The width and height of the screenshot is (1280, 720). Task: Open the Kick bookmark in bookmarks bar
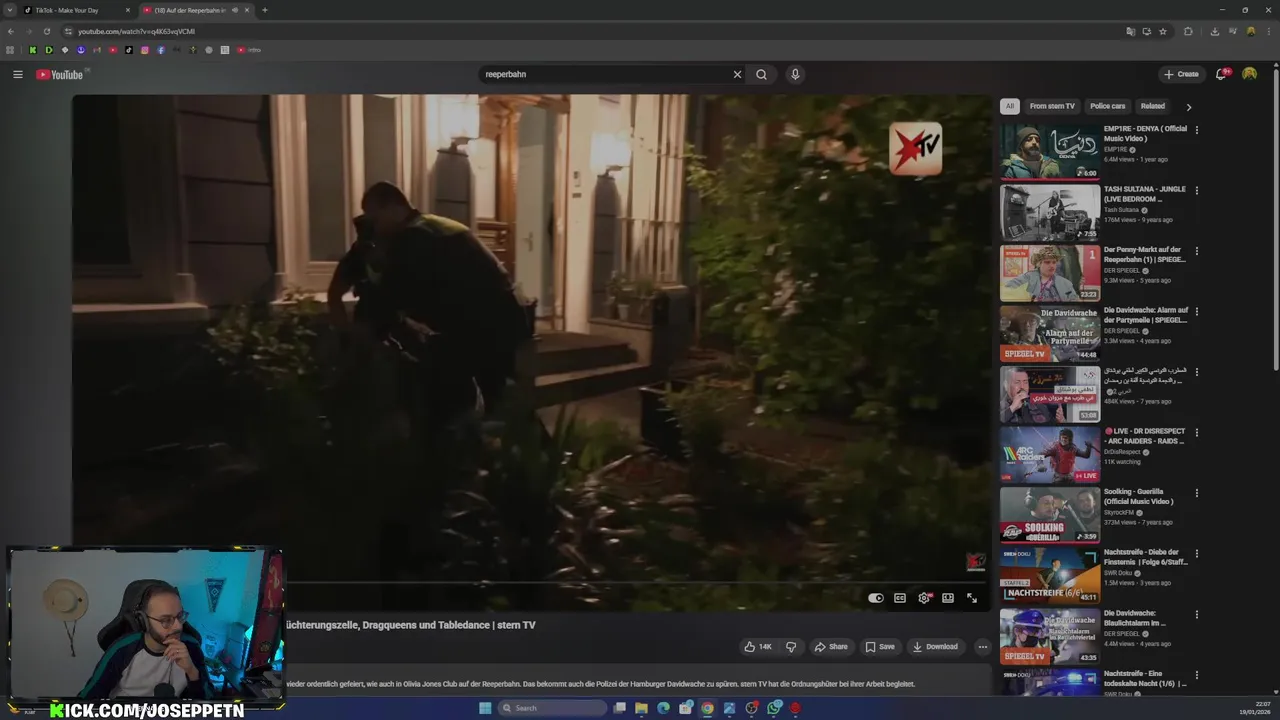point(32,50)
